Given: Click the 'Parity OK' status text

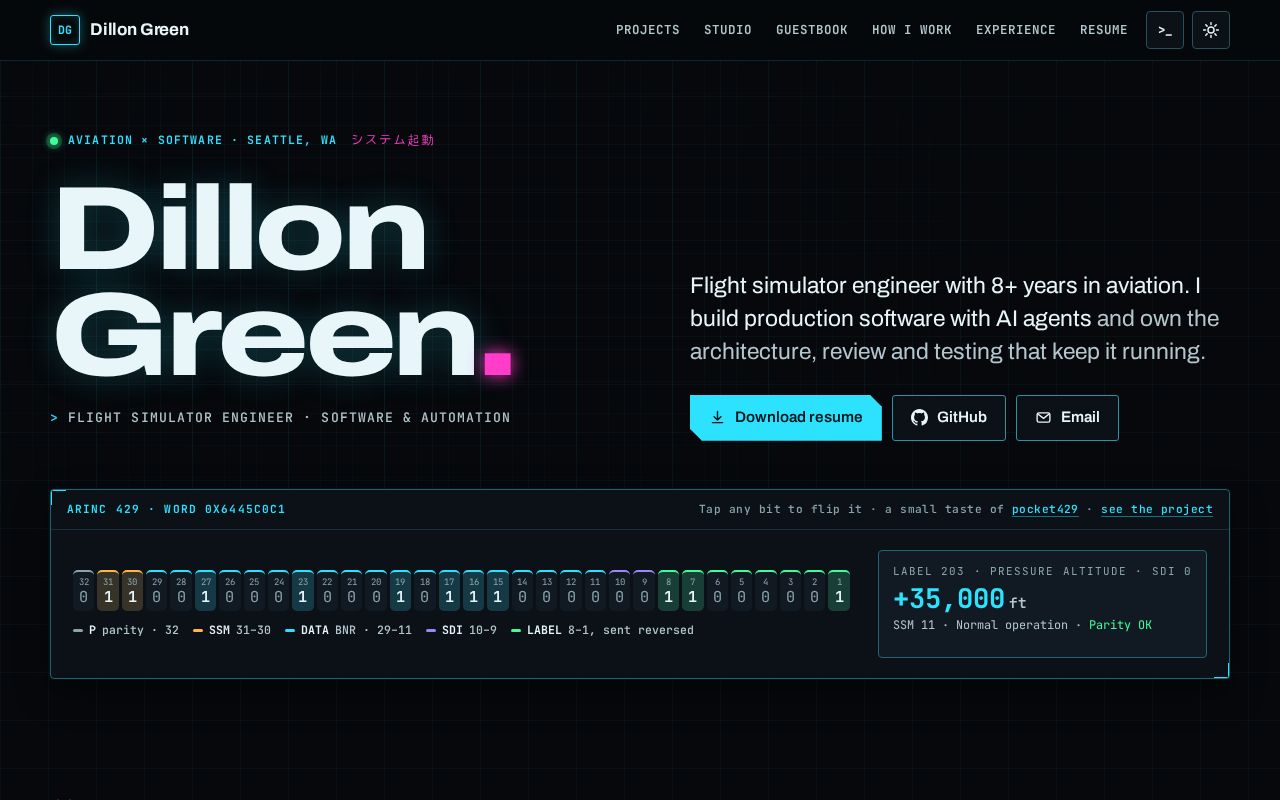Looking at the screenshot, I should (x=1120, y=625).
